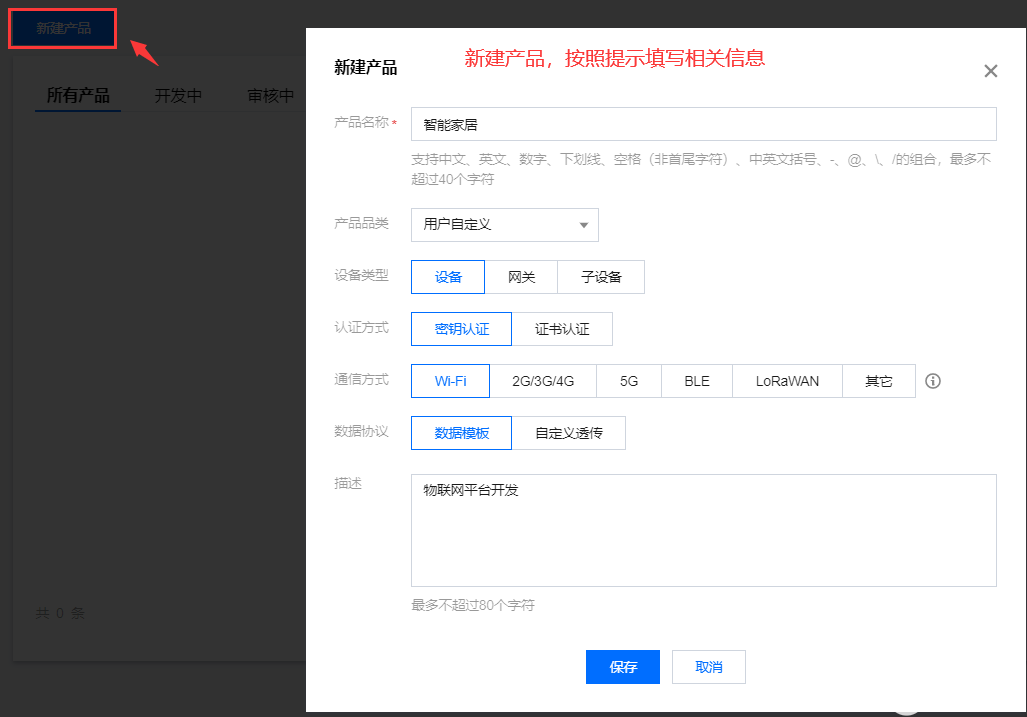Select 2G/3G/4G communication mode
Viewport: 1027px width, 717px height.
pyautogui.click(x=543, y=380)
